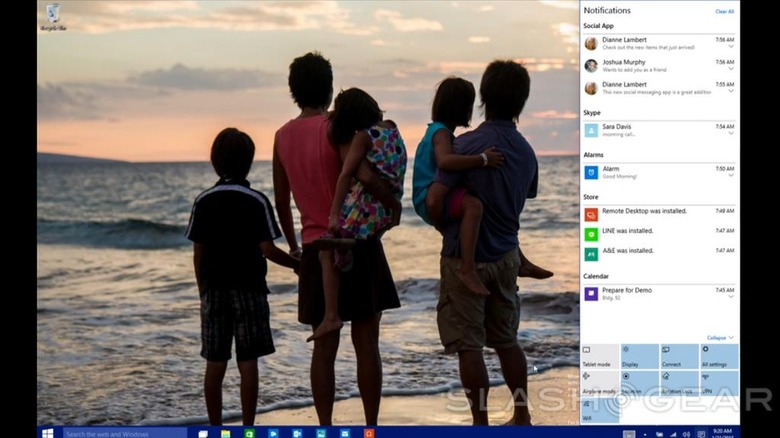
Task: Click the 'Search the web and Windows' box
Action: (124, 434)
